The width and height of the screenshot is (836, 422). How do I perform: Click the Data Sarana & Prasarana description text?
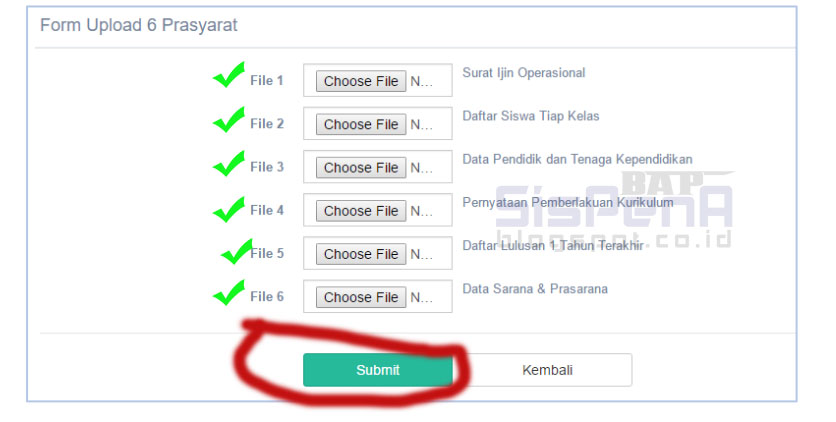[535, 289]
